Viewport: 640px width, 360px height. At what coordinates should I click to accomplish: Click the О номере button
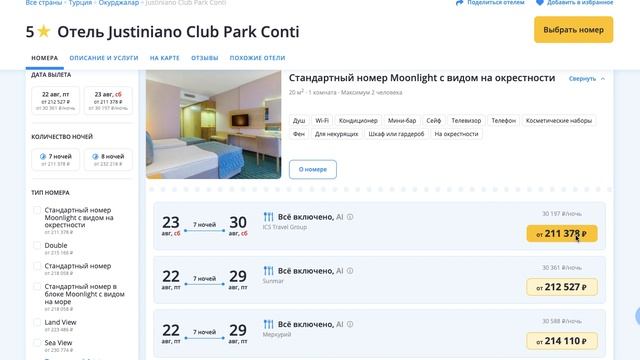tap(313, 169)
